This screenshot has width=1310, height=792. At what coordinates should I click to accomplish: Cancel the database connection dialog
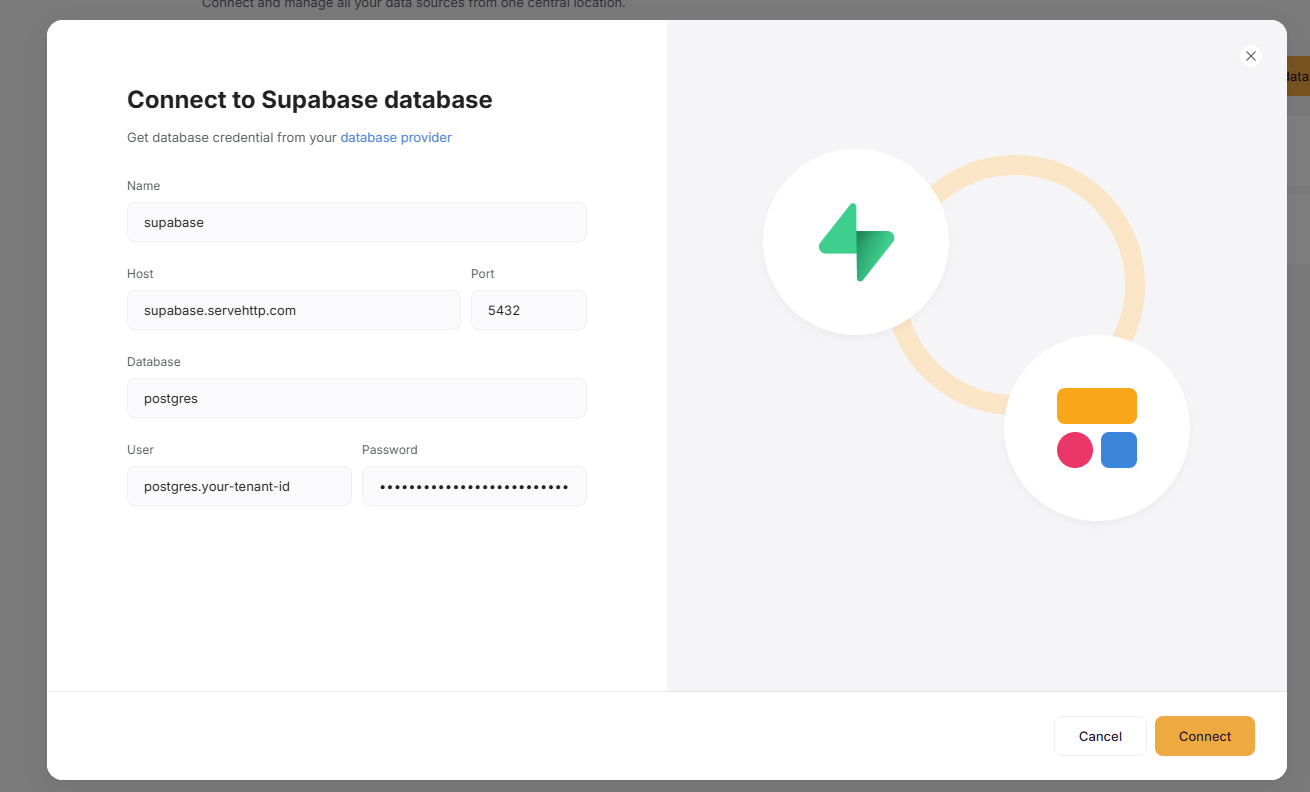point(1100,736)
